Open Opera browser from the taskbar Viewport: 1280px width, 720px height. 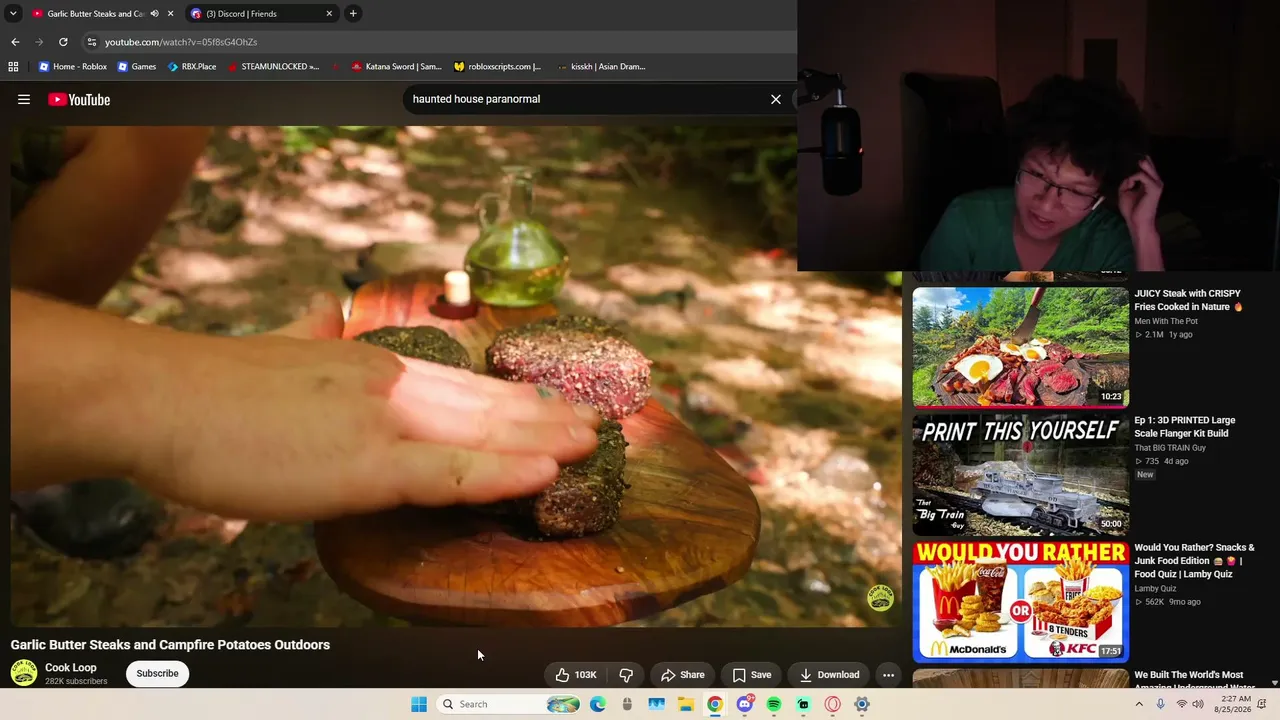[832, 704]
